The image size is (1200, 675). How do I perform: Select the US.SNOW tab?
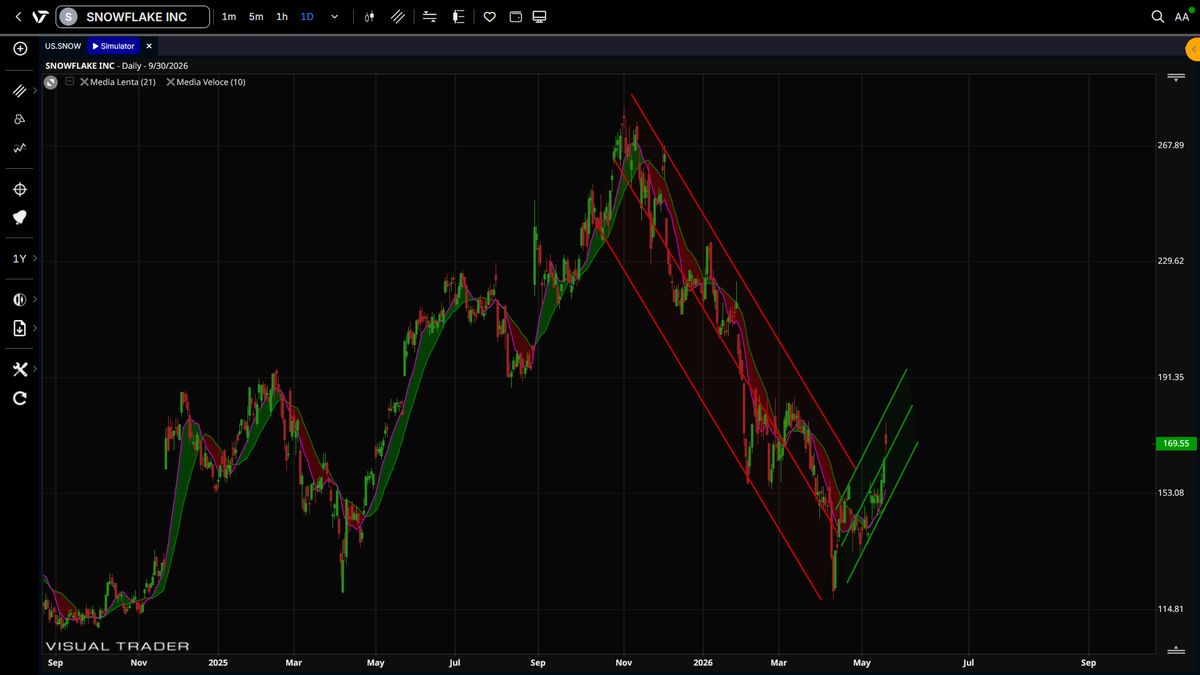tap(63, 46)
